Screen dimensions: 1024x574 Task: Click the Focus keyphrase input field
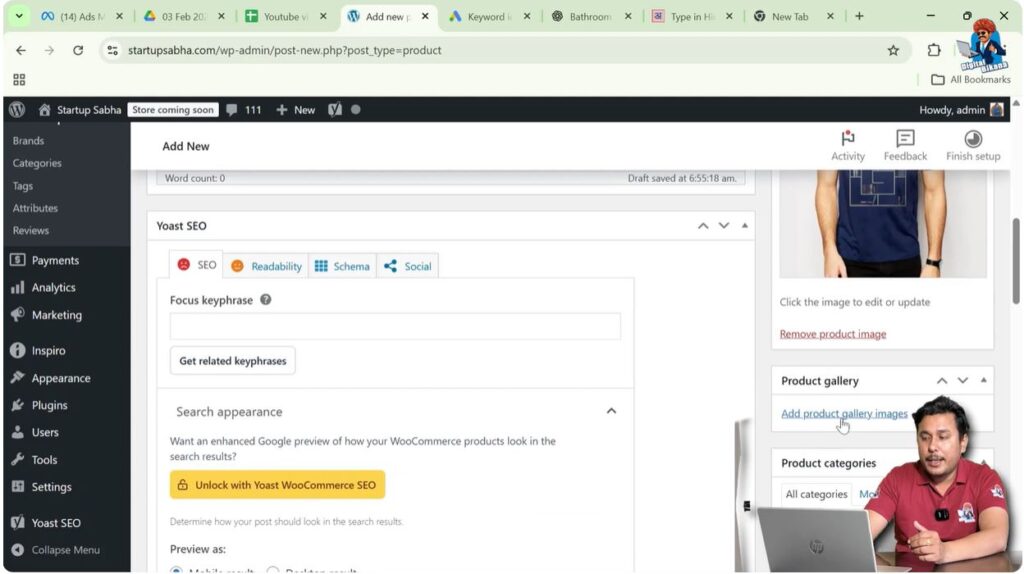pos(395,326)
